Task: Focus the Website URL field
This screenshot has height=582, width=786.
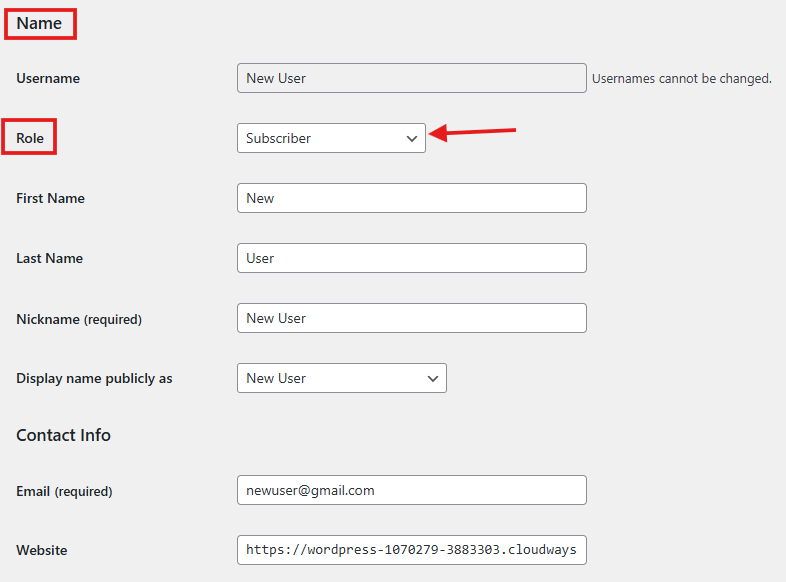Action: tap(411, 550)
